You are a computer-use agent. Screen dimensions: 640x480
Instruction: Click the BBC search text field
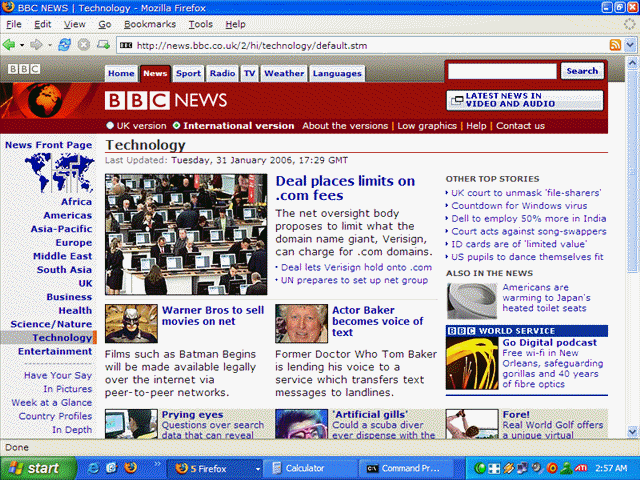pyautogui.click(x=502, y=71)
